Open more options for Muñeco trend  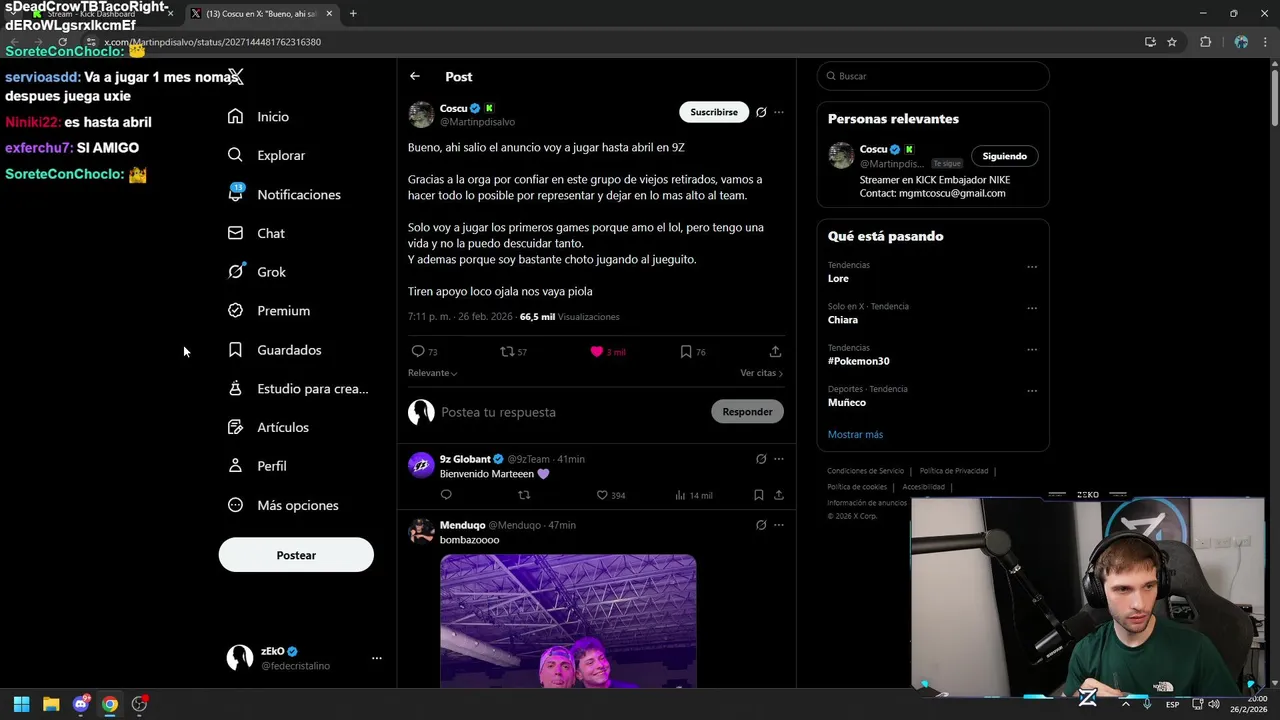click(x=1032, y=391)
